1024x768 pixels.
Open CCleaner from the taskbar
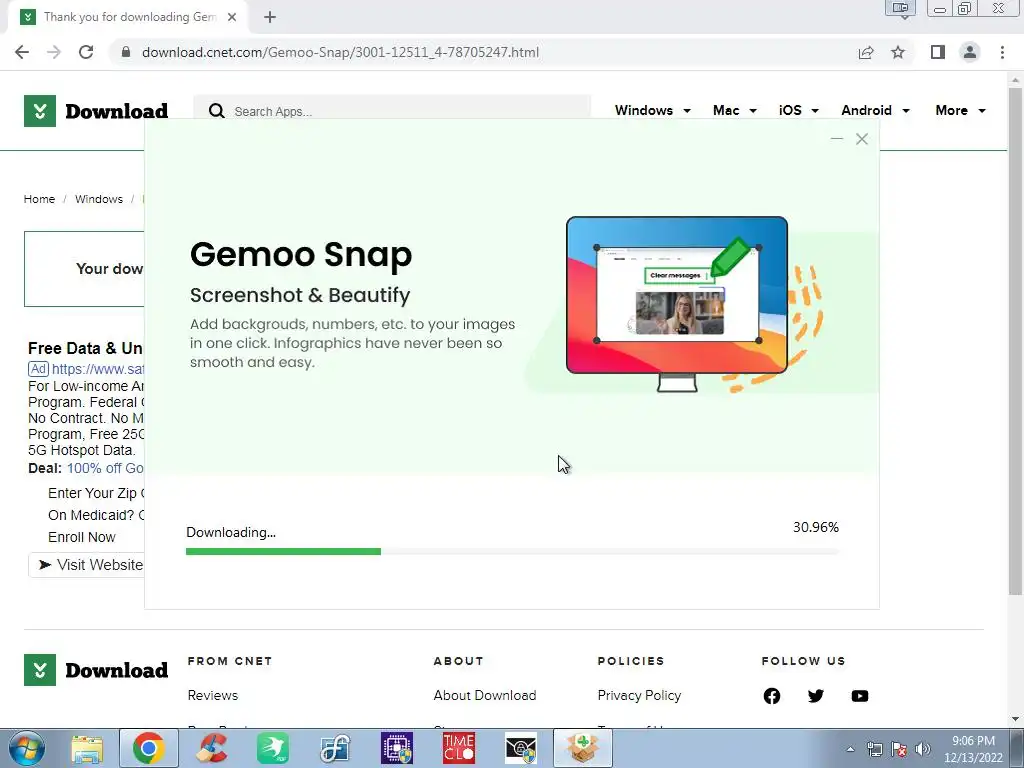click(x=212, y=748)
